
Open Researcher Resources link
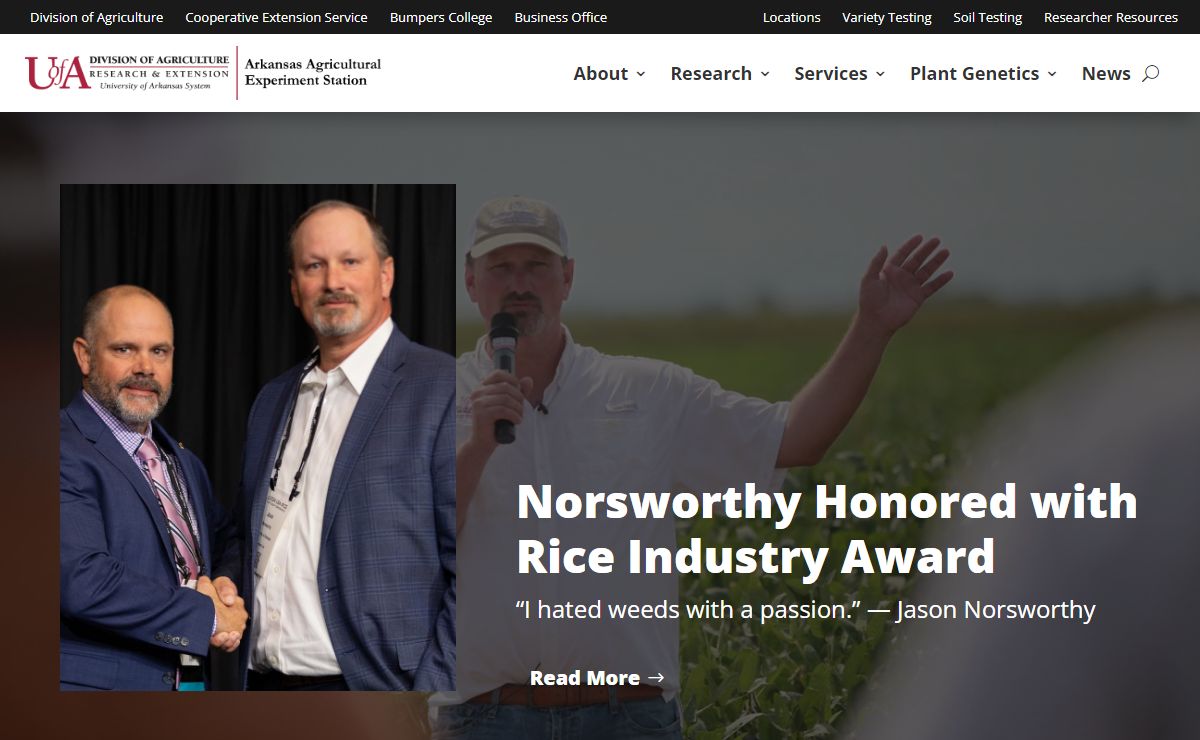tap(1111, 17)
